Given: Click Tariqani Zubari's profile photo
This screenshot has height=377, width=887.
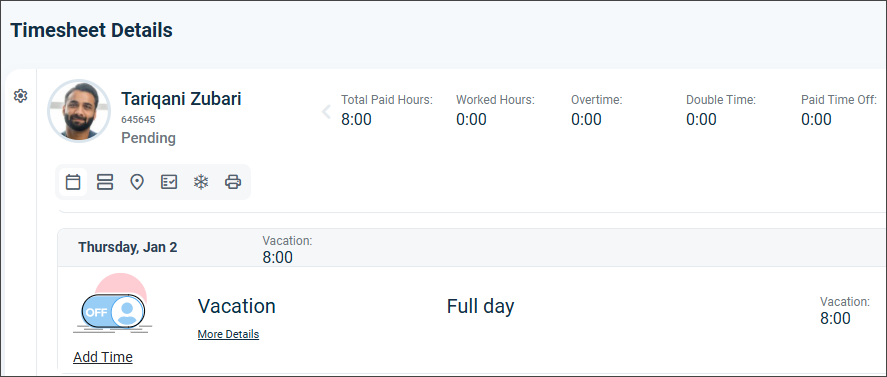Looking at the screenshot, I should [x=79, y=110].
